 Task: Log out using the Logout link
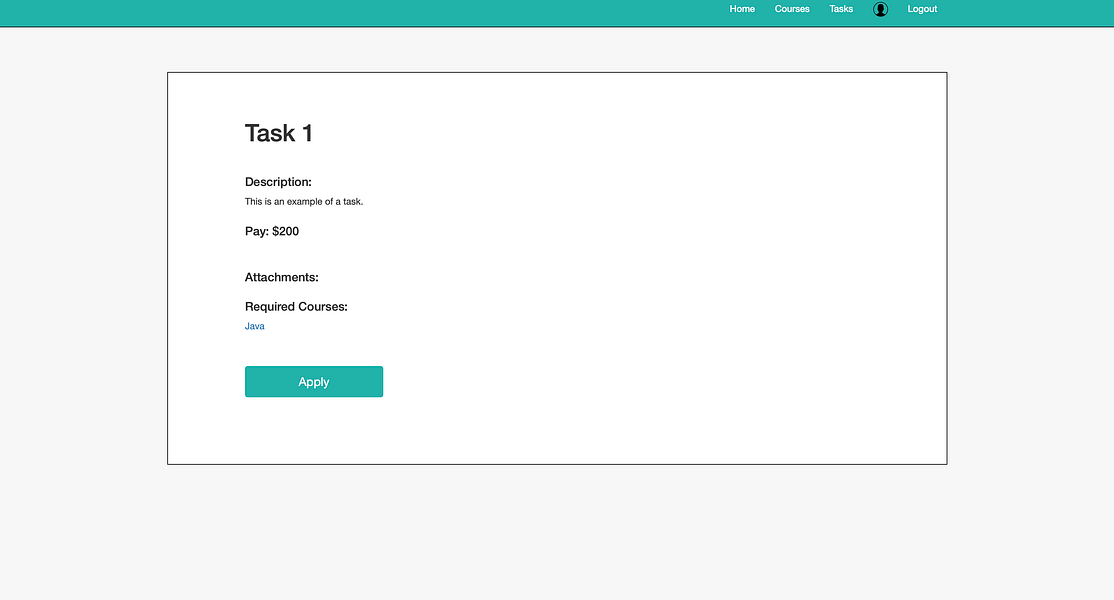[922, 9]
